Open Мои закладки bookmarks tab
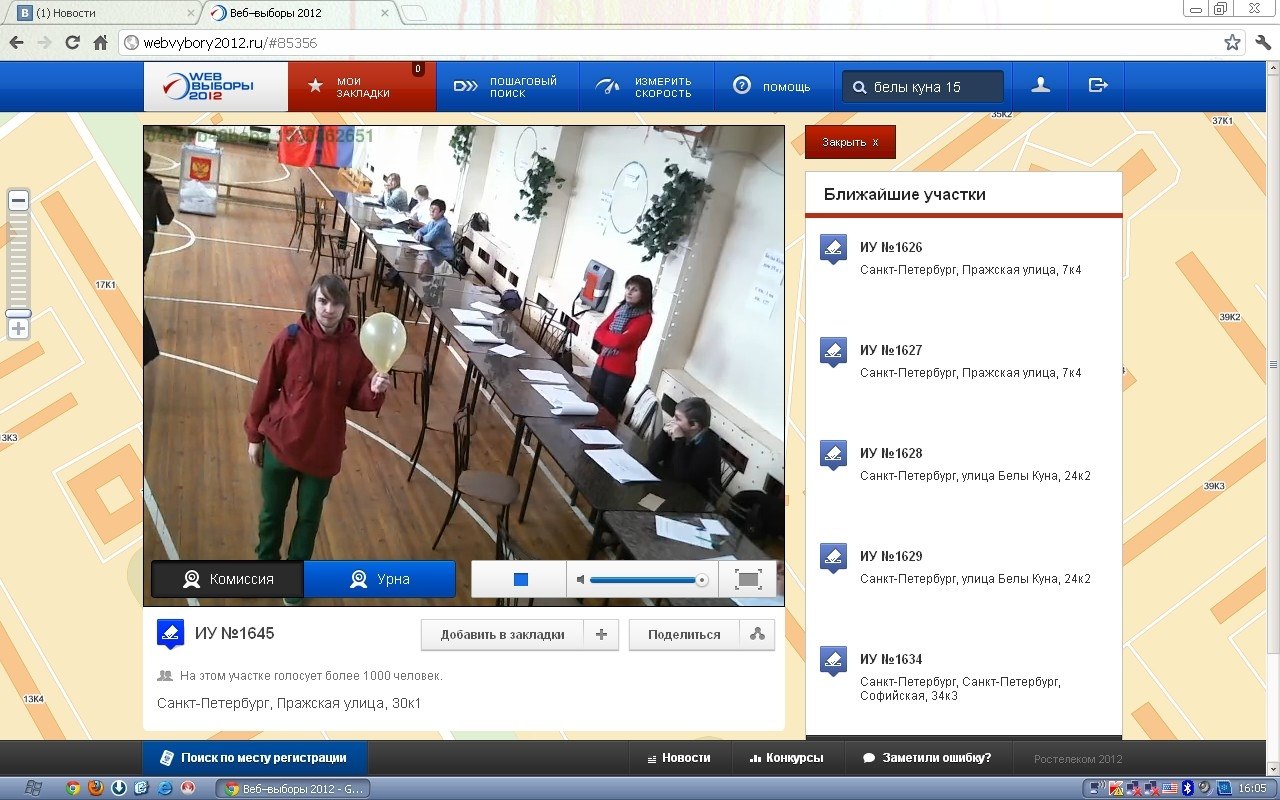 tap(362, 87)
